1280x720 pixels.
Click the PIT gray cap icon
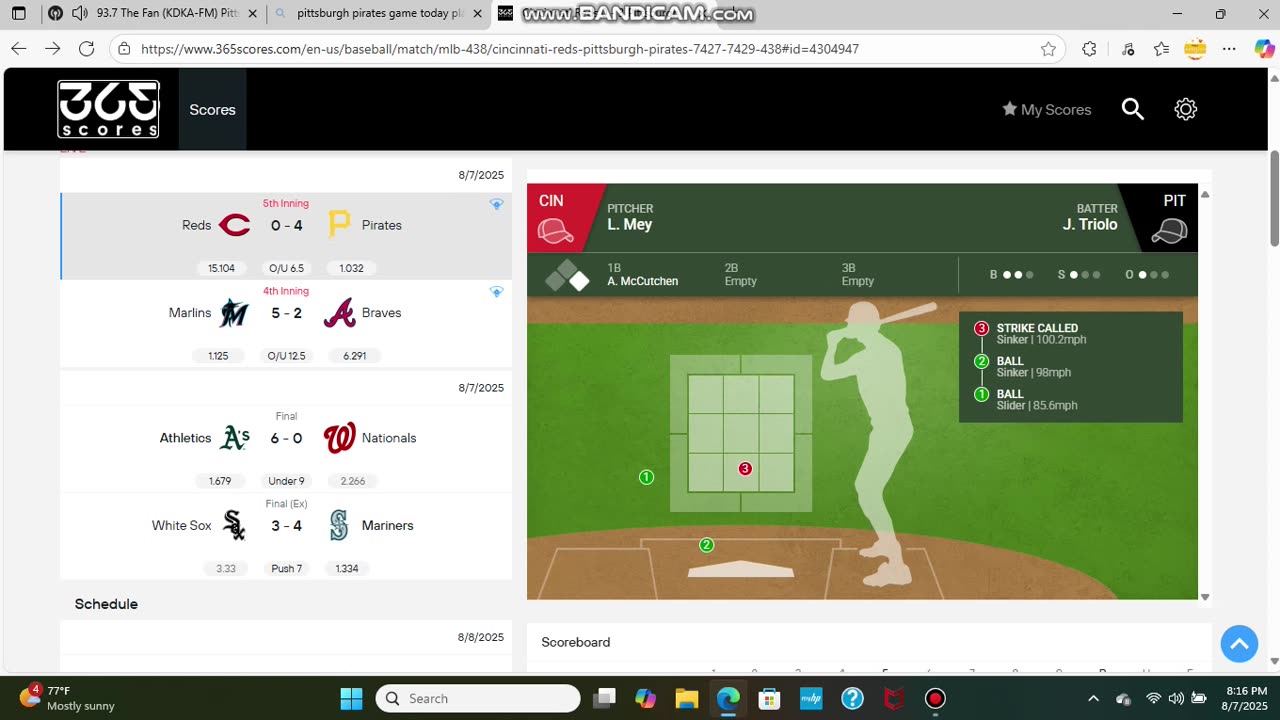pyautogui.click(x=1168, y=231)
